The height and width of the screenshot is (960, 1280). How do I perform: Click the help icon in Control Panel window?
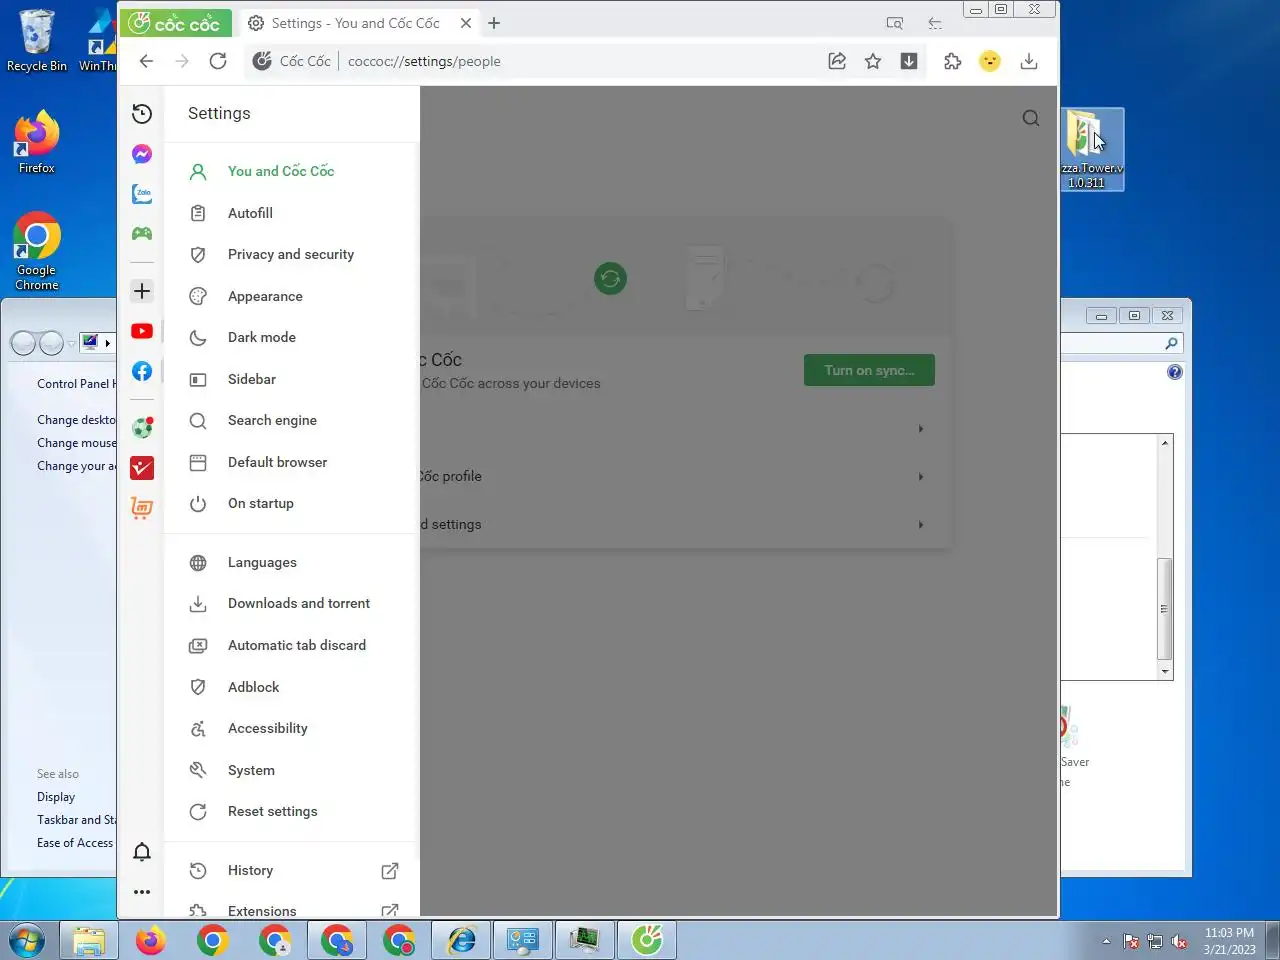pyautogui.click(x=1175, y=372)
